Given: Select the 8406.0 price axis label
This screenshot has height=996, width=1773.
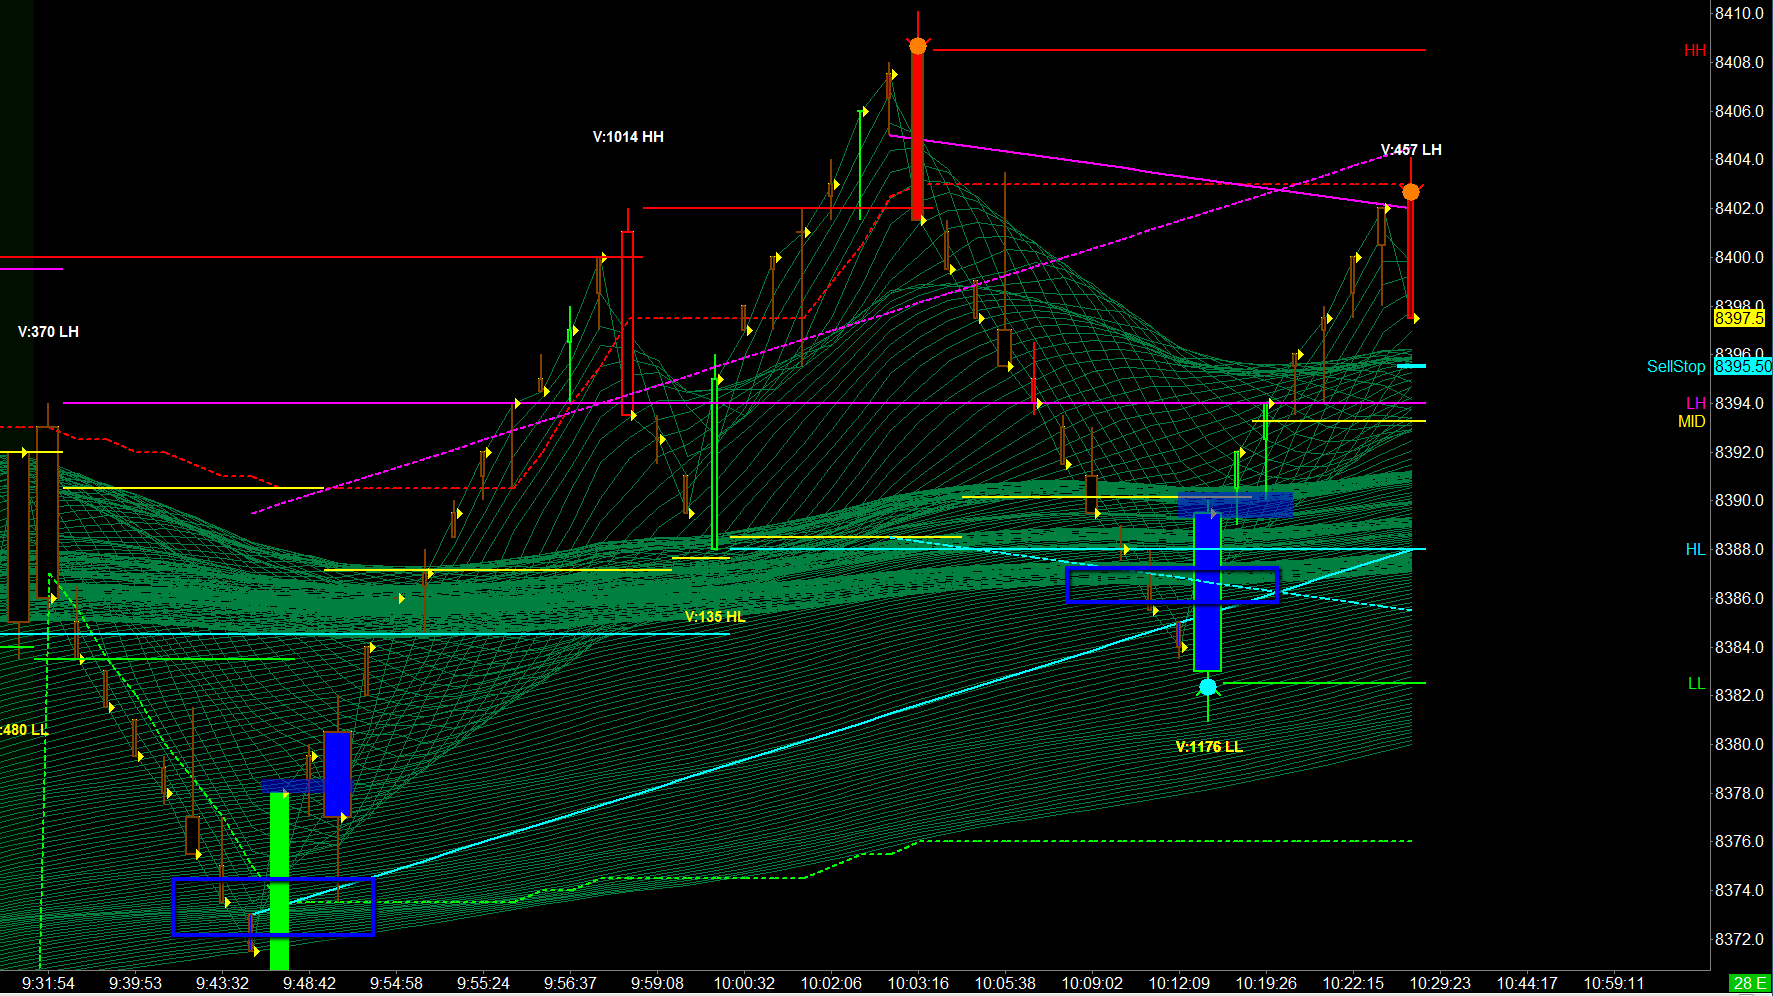Looking at the screenshot, I should point(1740,111).
